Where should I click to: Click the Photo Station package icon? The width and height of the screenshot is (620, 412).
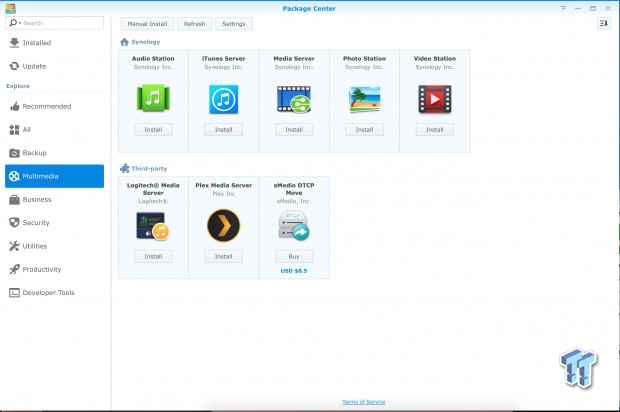(364, 99)
